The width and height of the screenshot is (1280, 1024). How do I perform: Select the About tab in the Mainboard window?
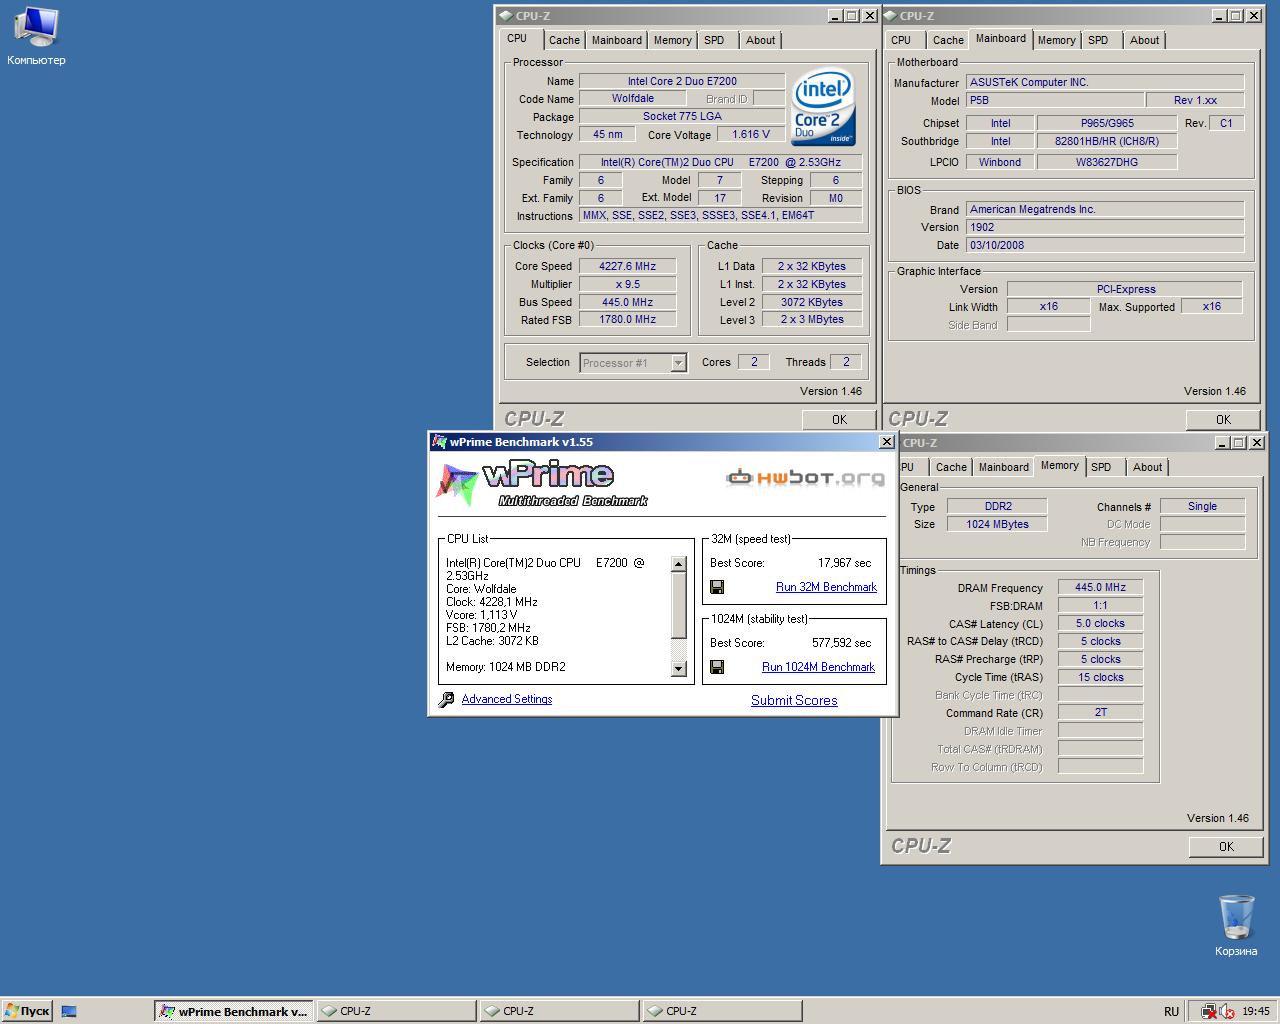1144,40
